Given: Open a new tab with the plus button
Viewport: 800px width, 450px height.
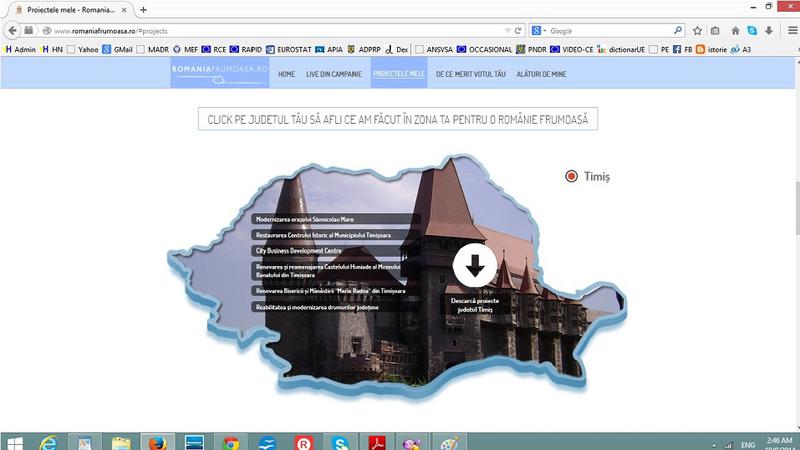Looking at the screenshot, I should pyautogui.click(x=143, y=10).
